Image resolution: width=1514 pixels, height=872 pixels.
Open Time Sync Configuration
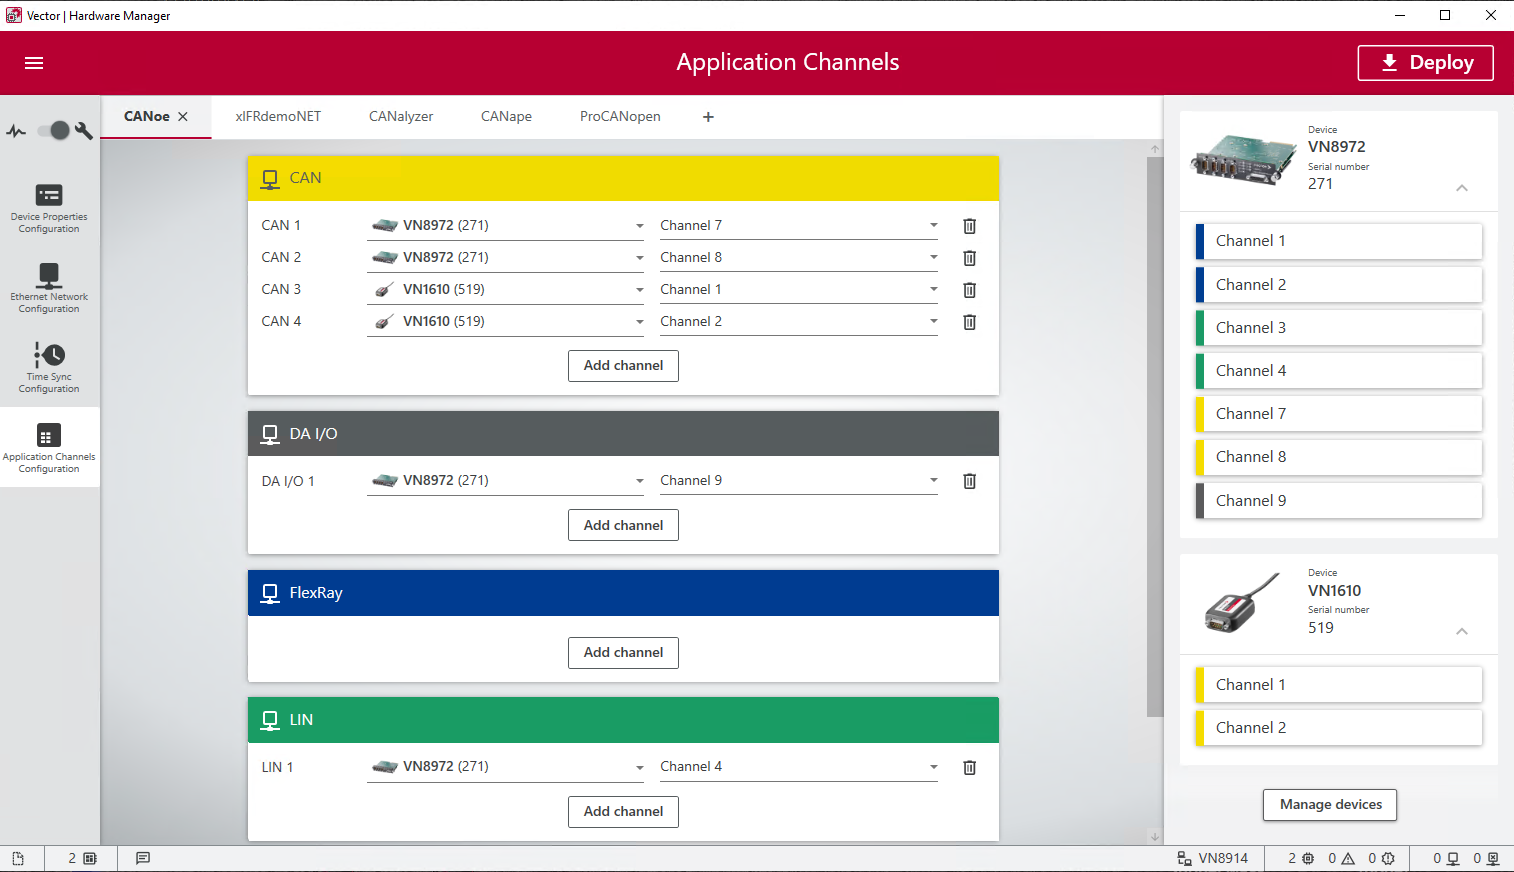tap(49, 367)
